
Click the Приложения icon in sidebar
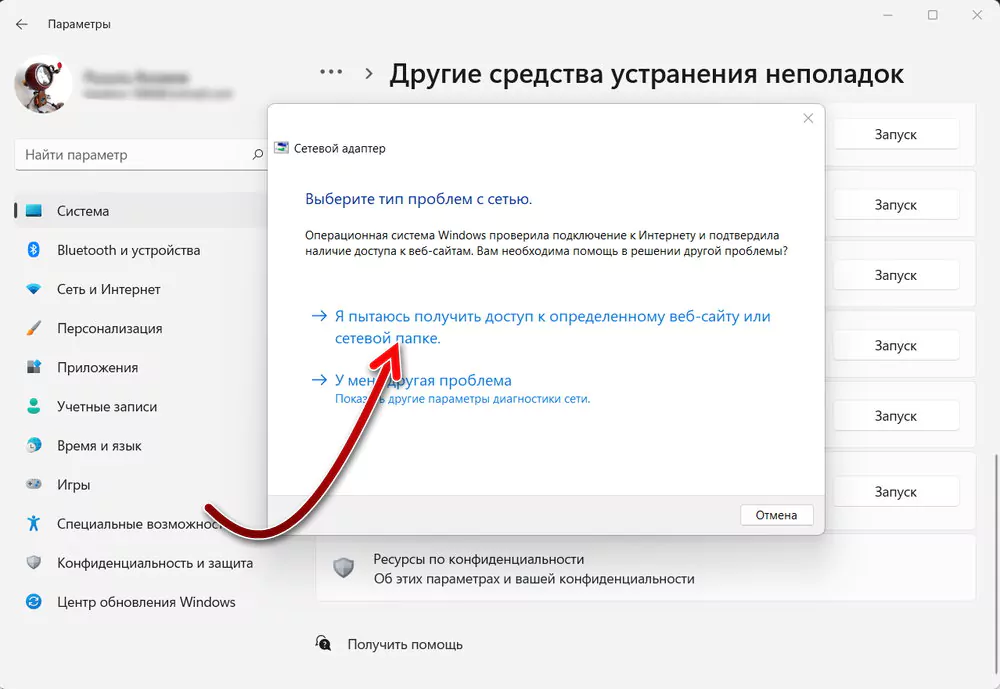34,367
